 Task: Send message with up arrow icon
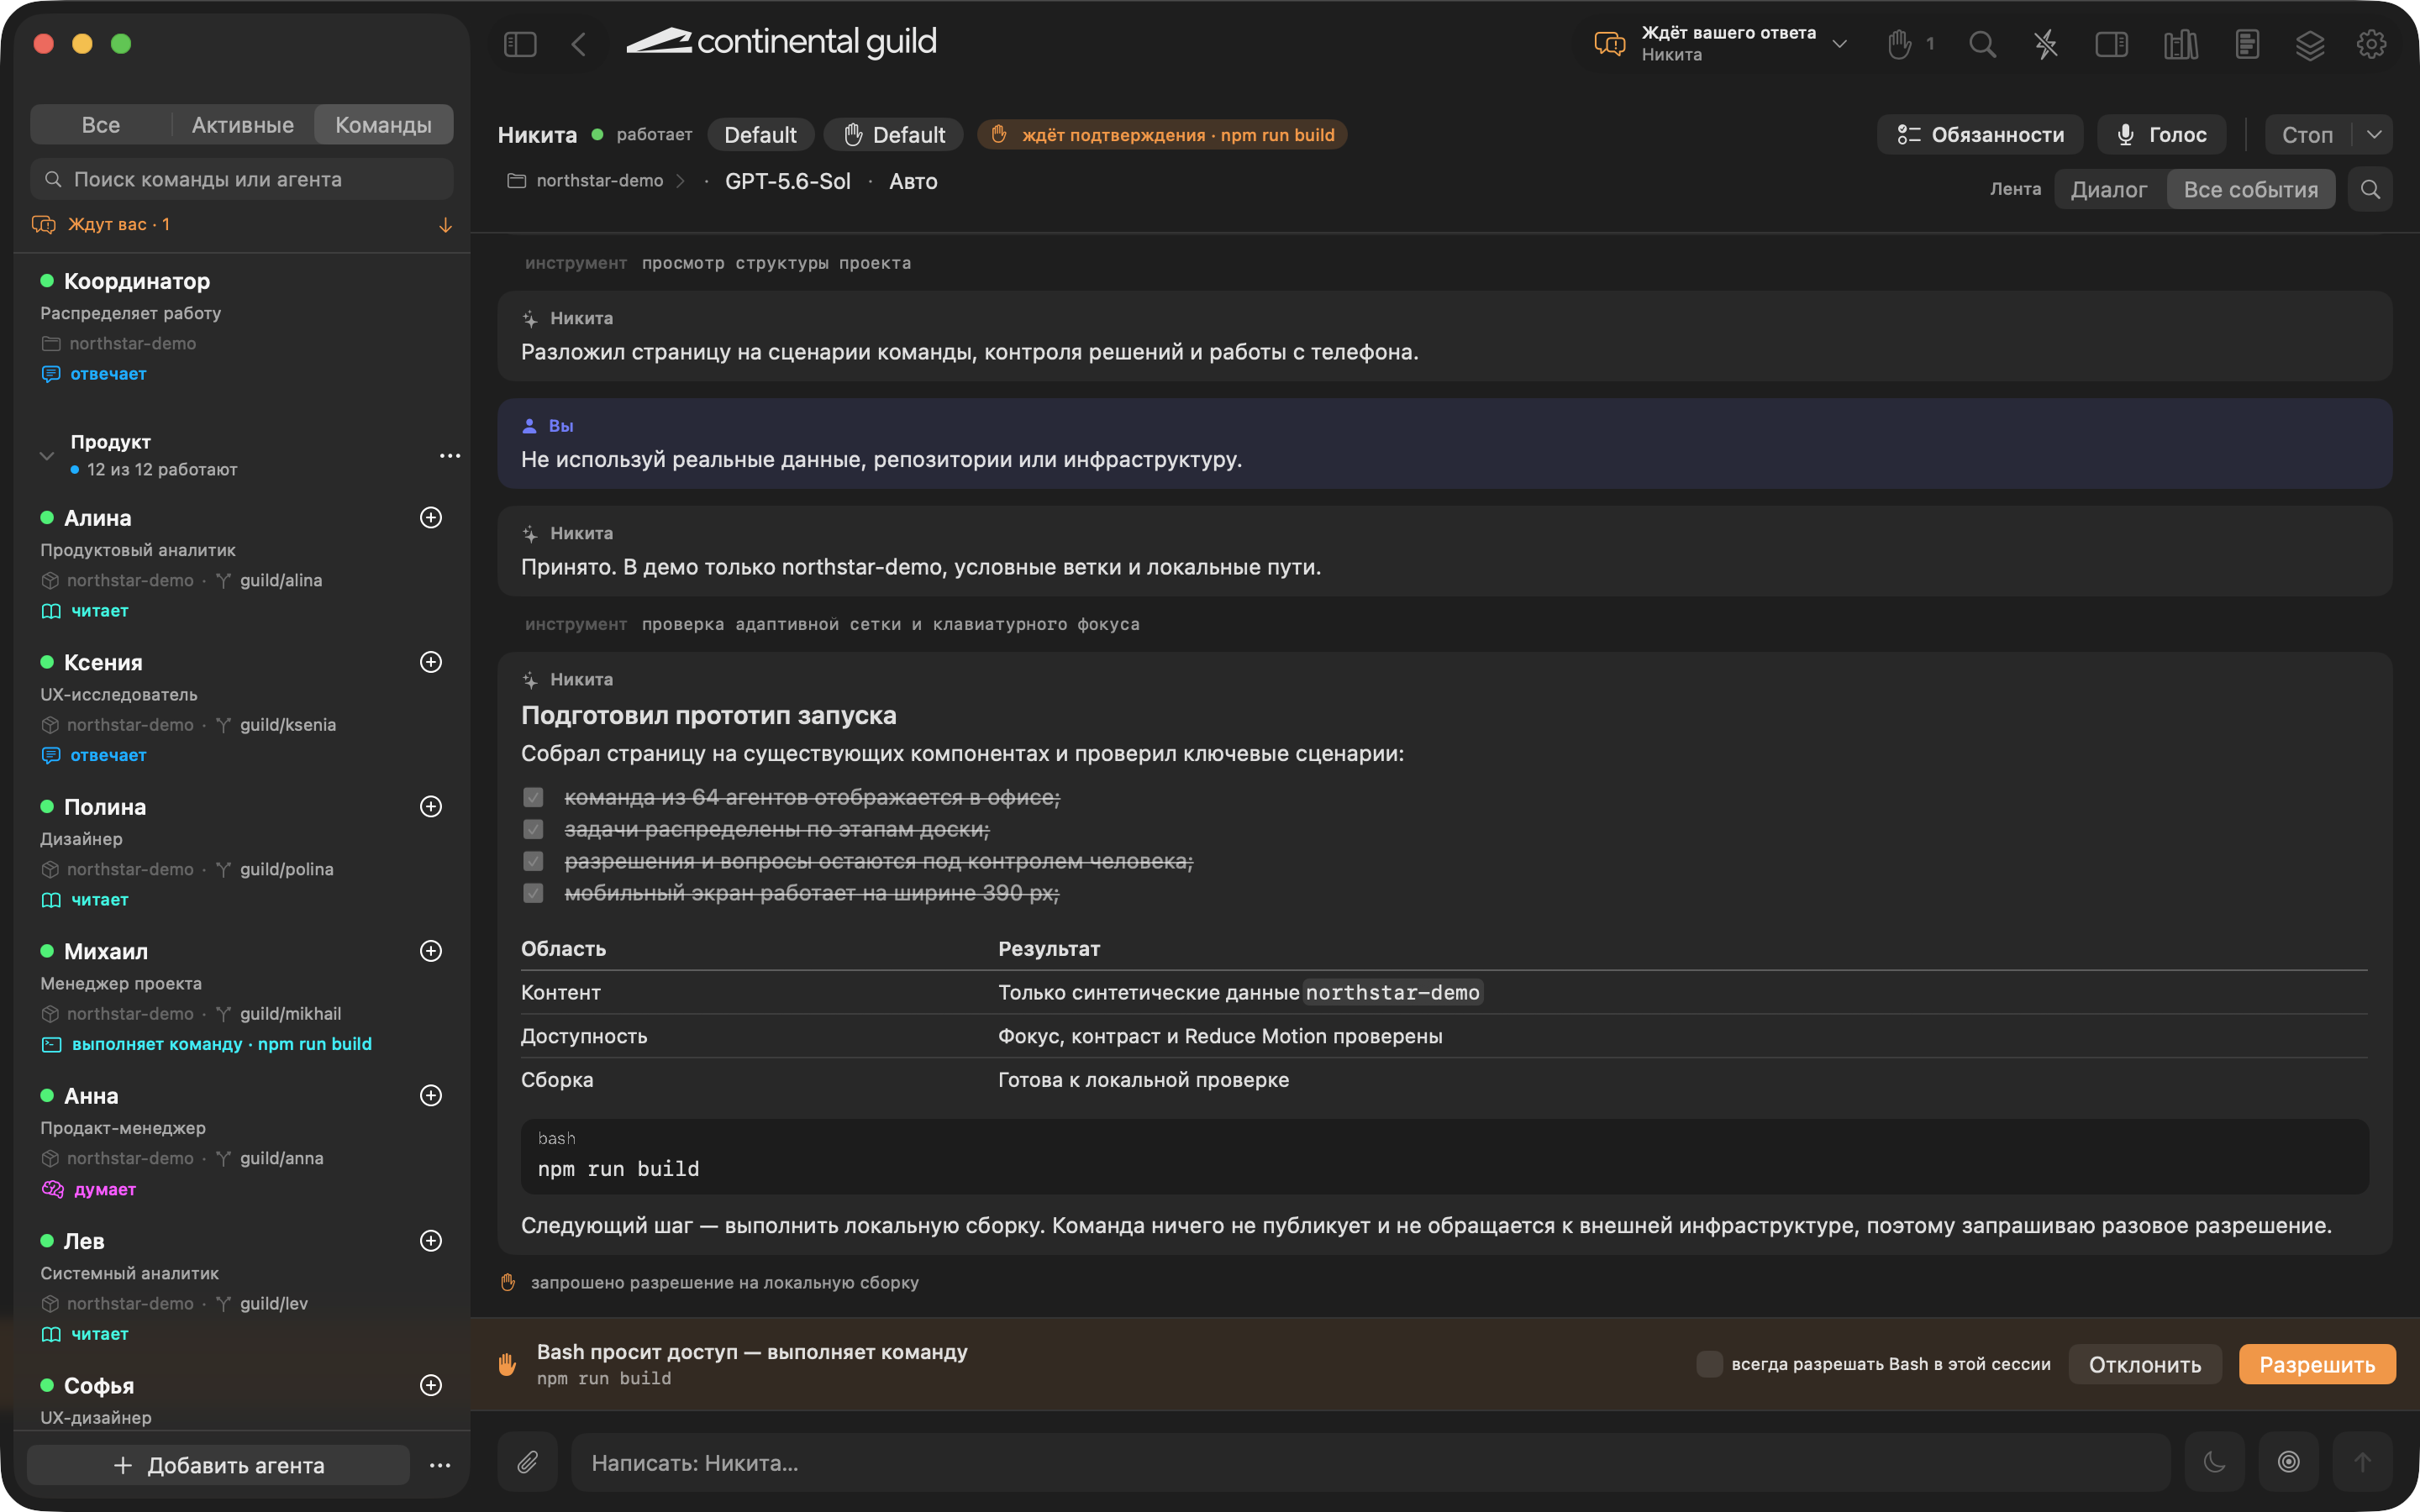tap(2362, 1462)
